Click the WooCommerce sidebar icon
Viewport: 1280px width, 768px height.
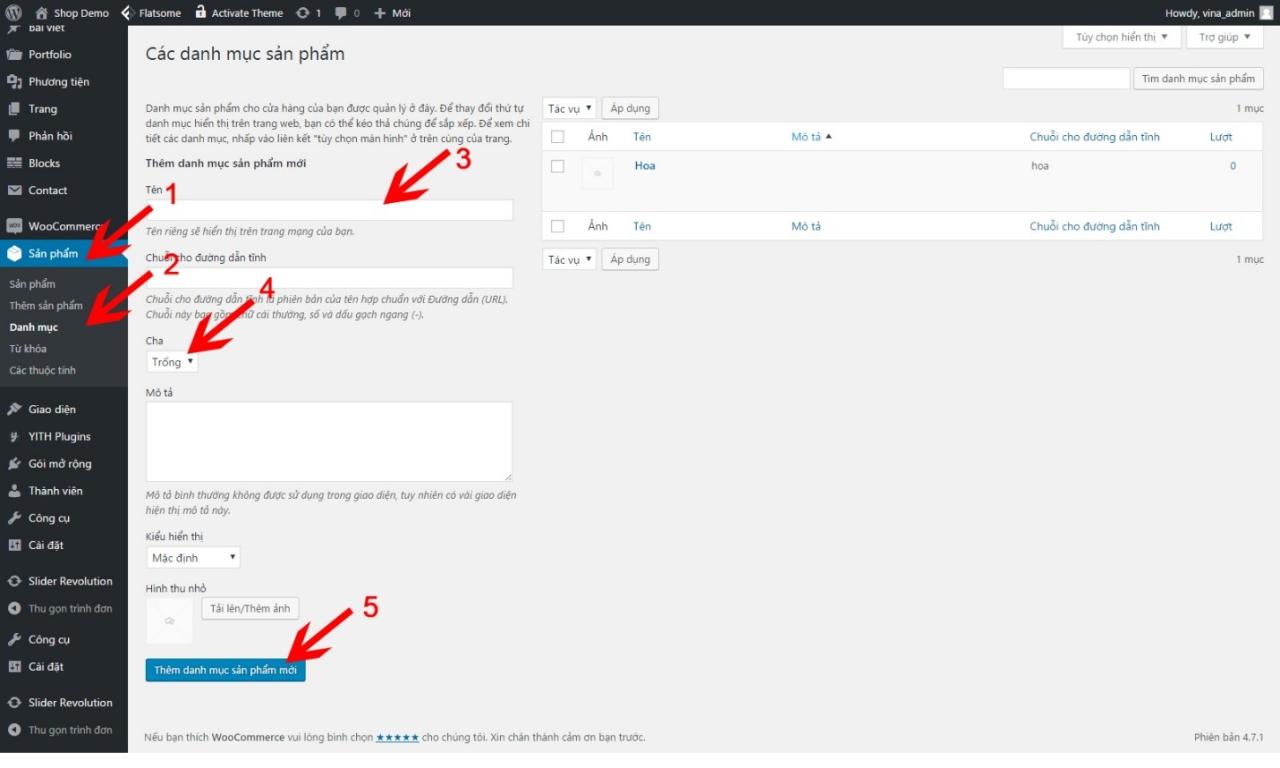[14, 226]
